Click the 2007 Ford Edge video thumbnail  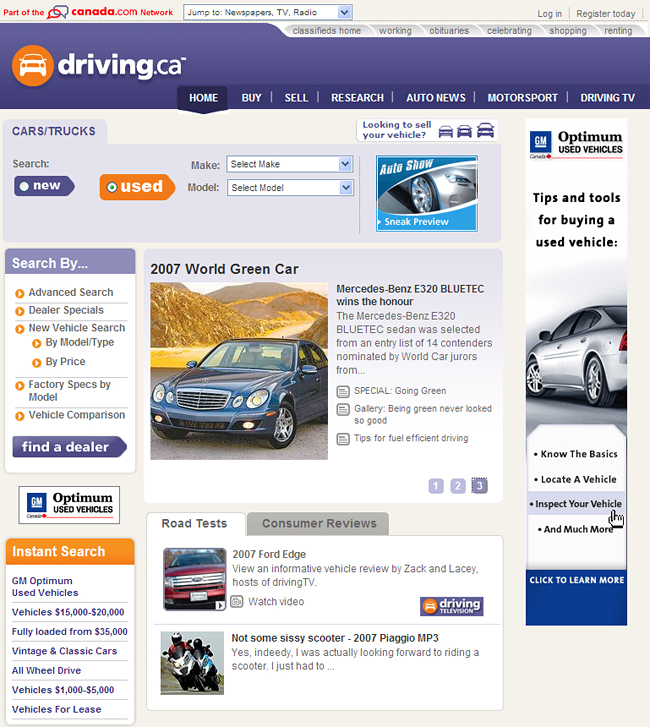[x=194, y=579]
